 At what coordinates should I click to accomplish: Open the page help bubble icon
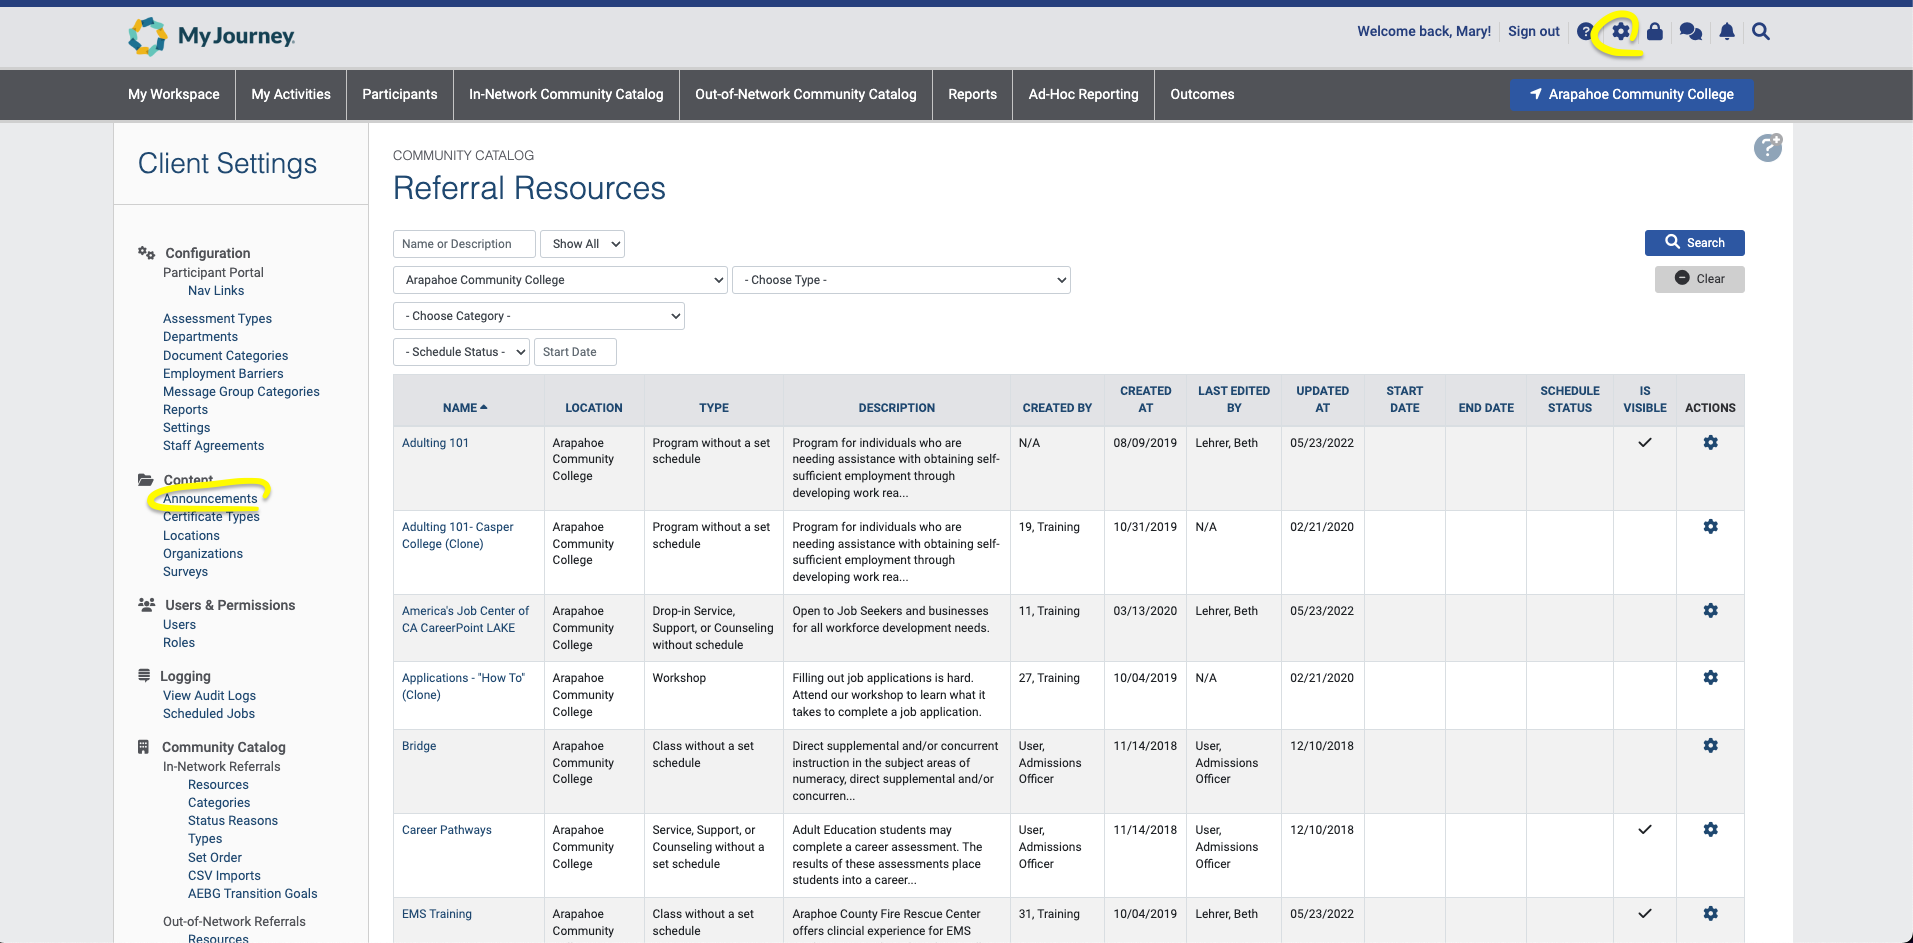pos(1767,148)
